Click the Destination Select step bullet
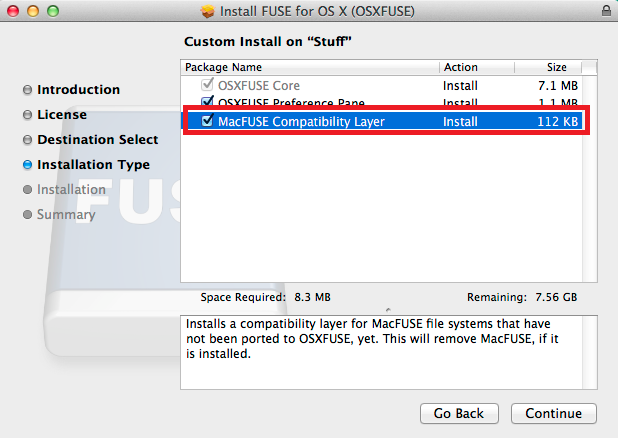Screen dimensions: 618x438 pyautogui.click(x=27, y=140)
